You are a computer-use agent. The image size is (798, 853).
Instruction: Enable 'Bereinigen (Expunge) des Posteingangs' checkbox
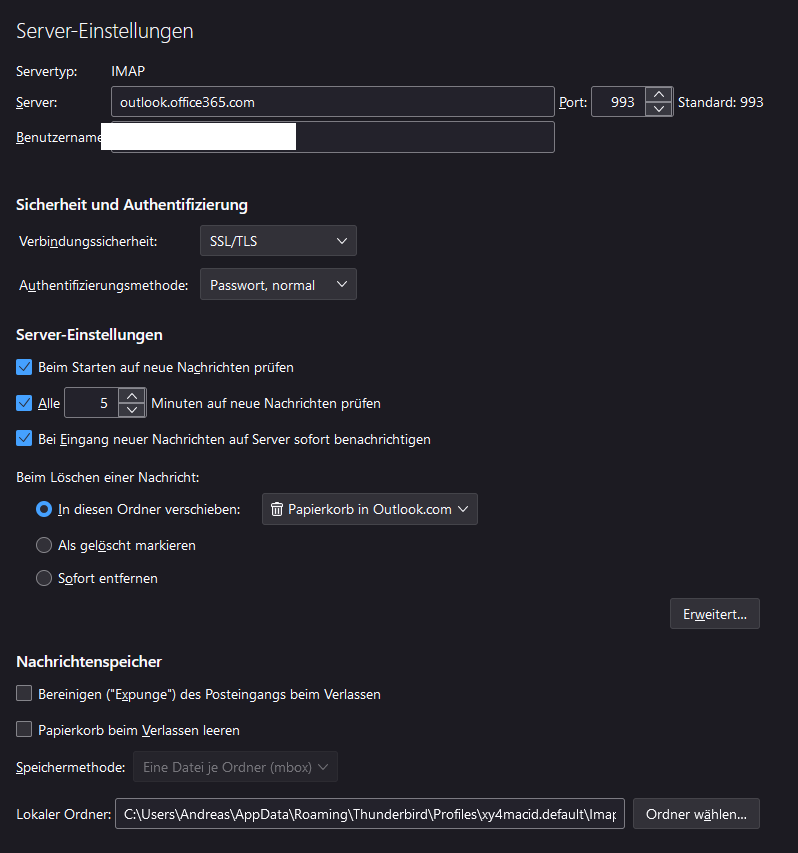coord(25,693)
